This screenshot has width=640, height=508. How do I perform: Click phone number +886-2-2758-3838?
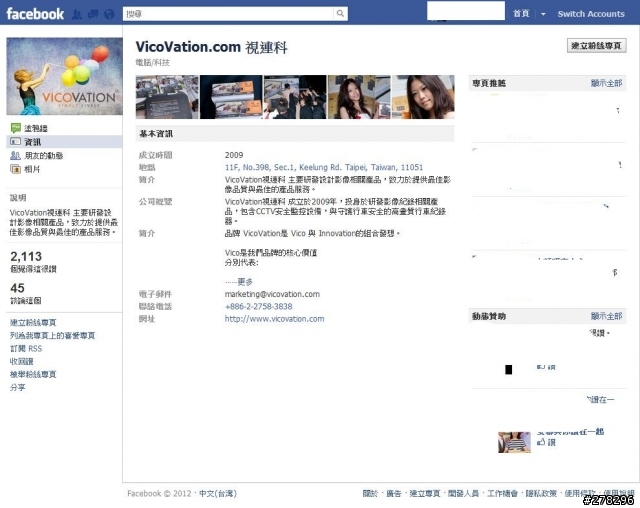(x=258, y=306)
